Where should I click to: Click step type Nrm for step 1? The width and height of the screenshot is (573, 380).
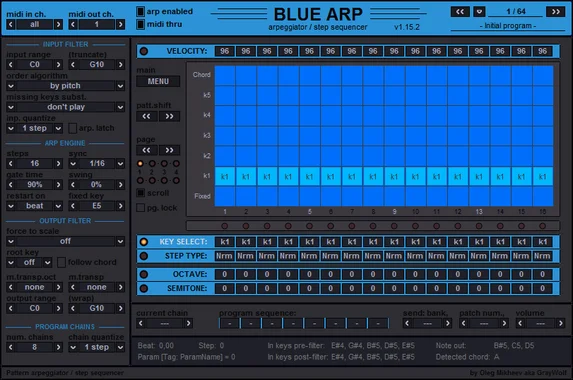pyautogui.click(x=224, y=256)
